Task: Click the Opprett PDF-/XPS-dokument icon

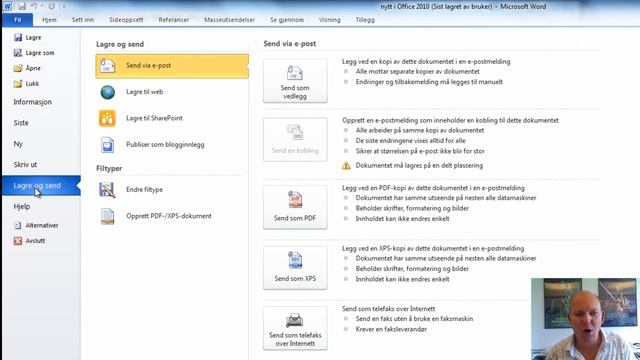Action: point(107,216)
